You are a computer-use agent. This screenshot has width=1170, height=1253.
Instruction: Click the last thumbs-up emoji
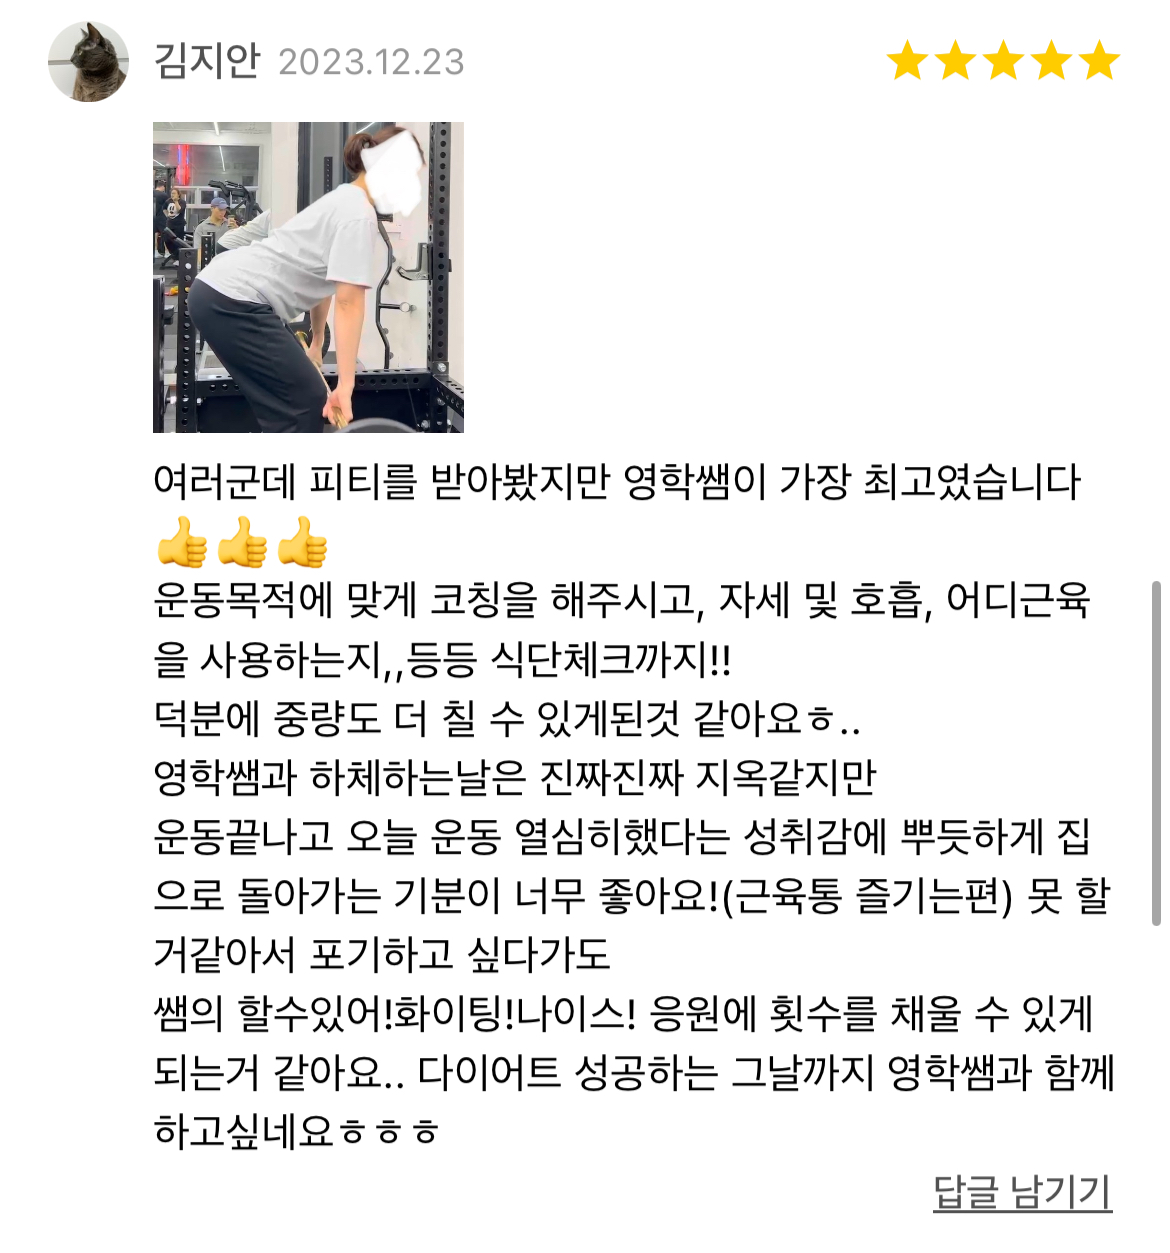coord(302,542)
